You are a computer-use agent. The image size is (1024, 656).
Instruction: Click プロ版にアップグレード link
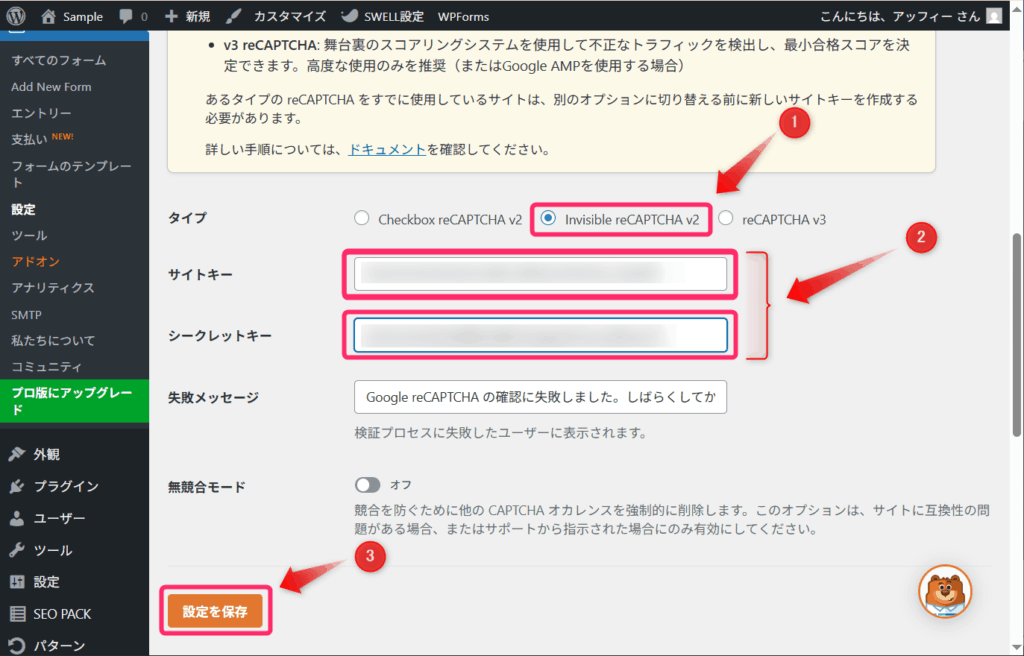click(74, 401)
